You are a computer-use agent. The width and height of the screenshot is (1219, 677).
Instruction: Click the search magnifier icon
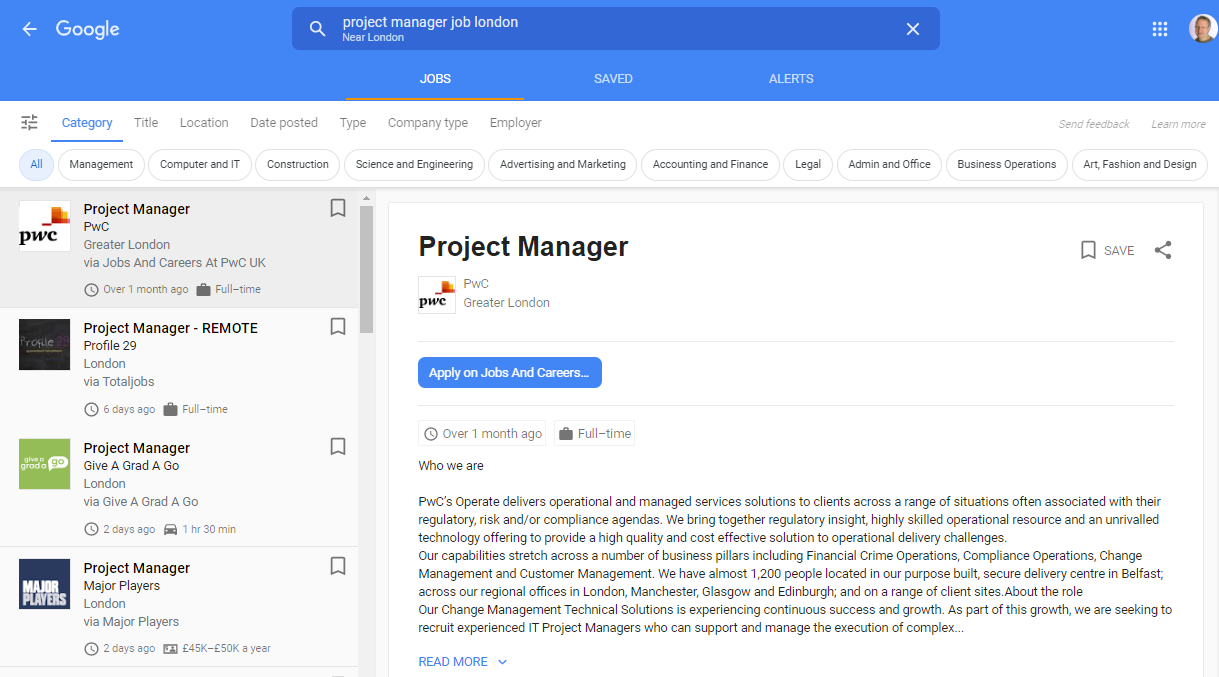317,29
